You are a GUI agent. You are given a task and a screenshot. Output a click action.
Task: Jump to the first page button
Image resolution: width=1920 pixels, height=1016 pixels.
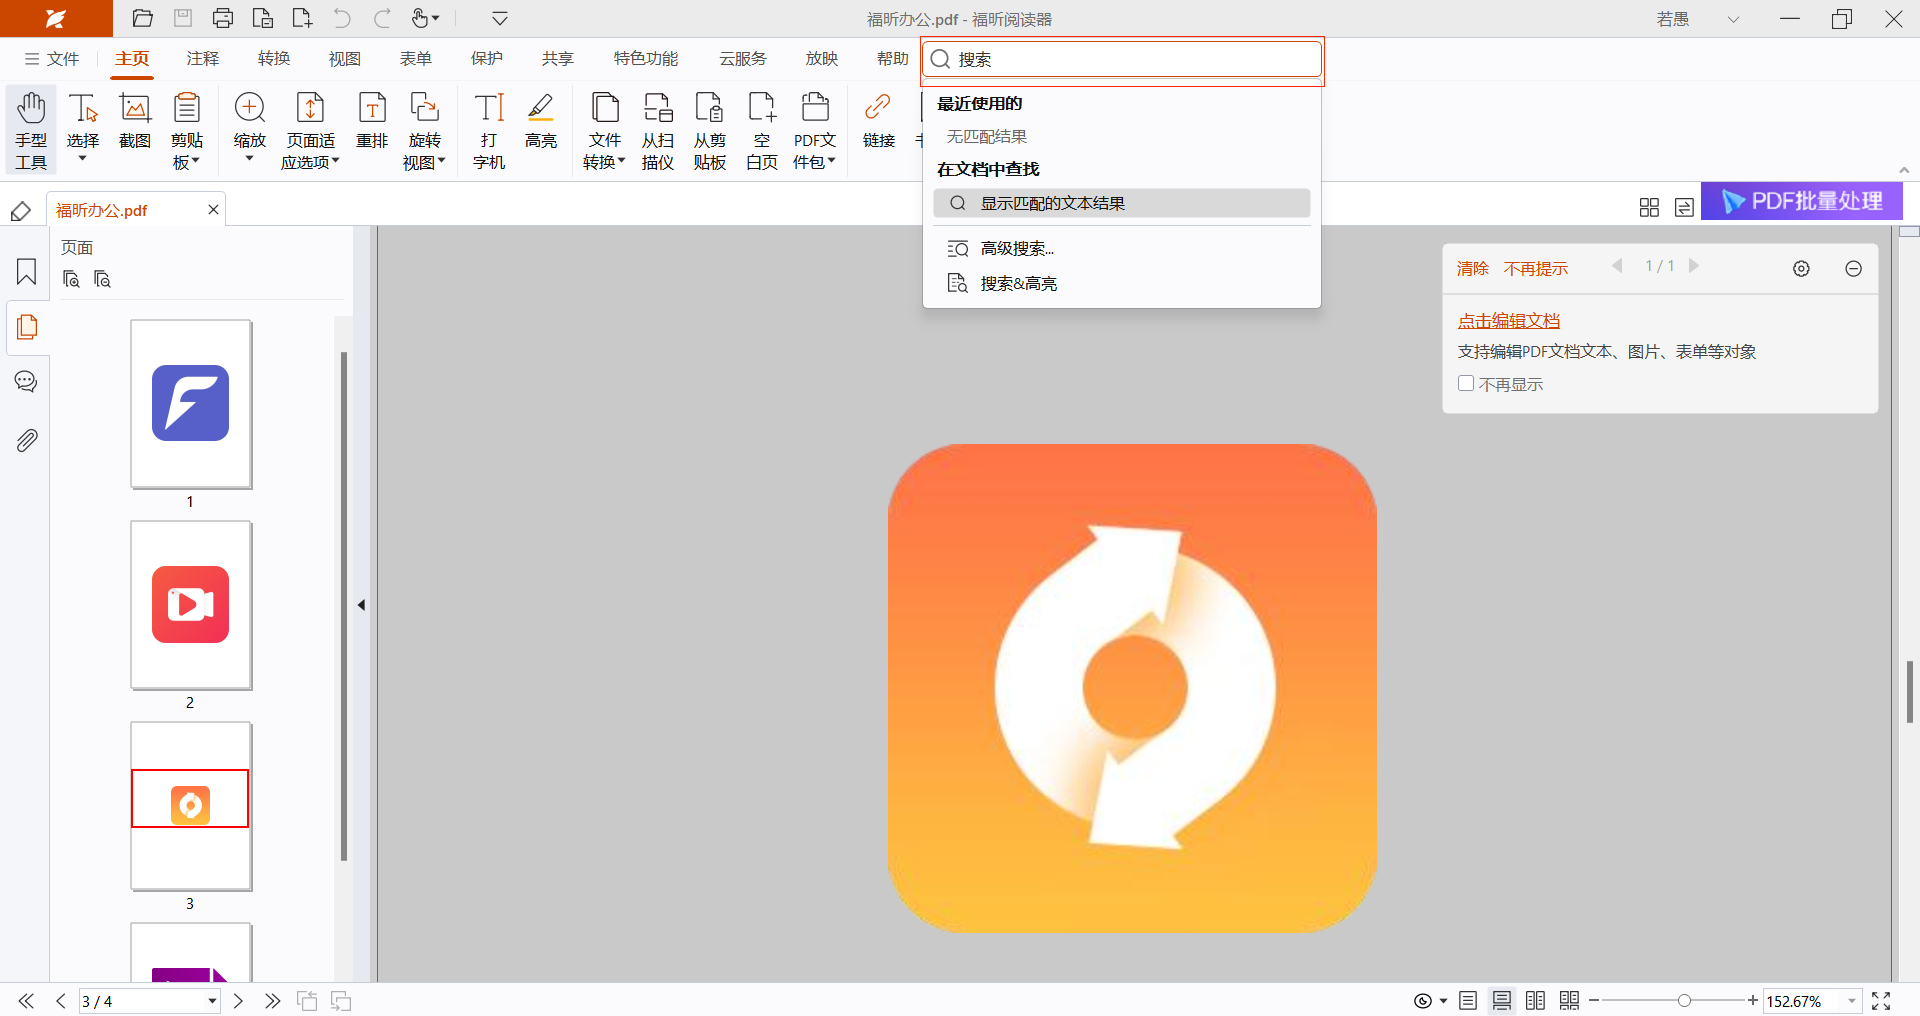(26, 1001)
